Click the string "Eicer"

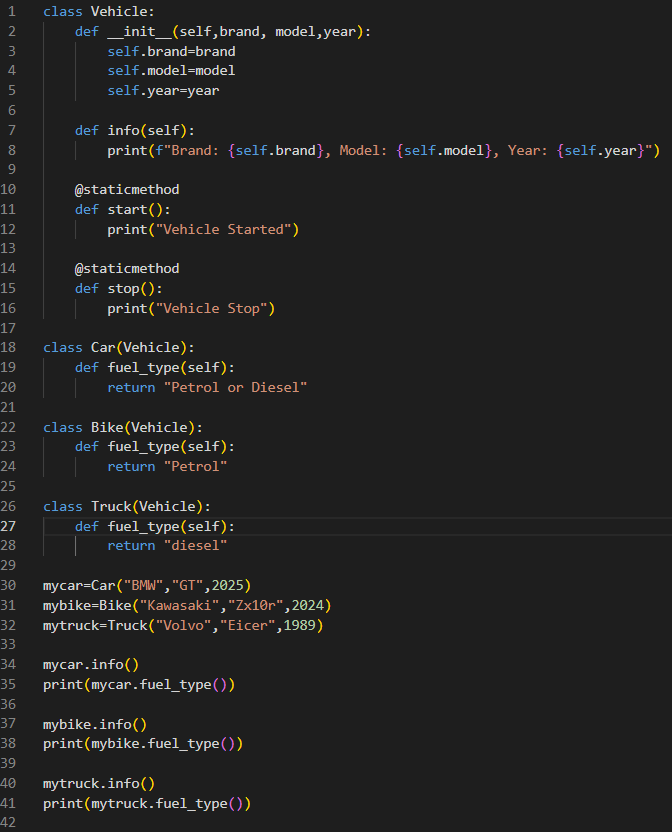pos(247,626)
